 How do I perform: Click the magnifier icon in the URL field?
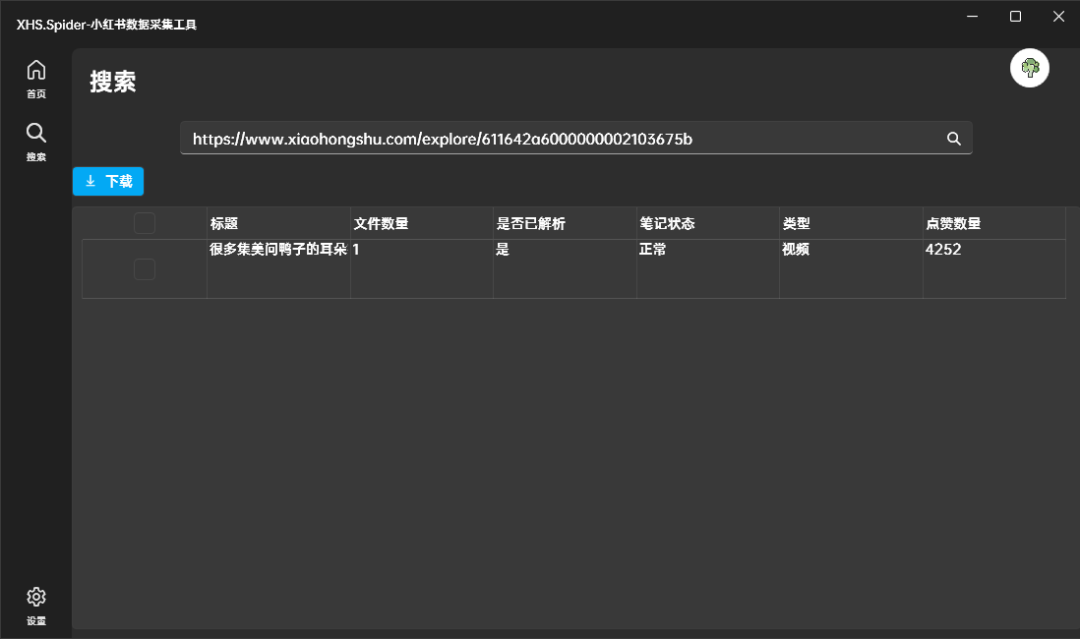(953, 138)
